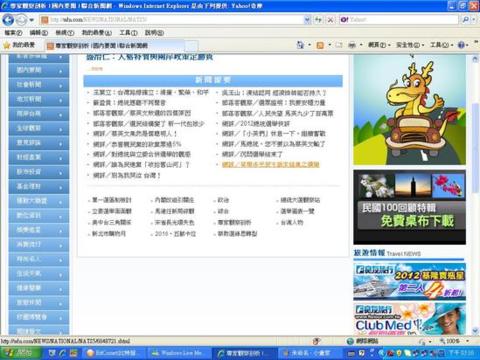
Task: Click the Refresh icon beside the address bar
Action: pyautogui.click(x=319, y=20)
